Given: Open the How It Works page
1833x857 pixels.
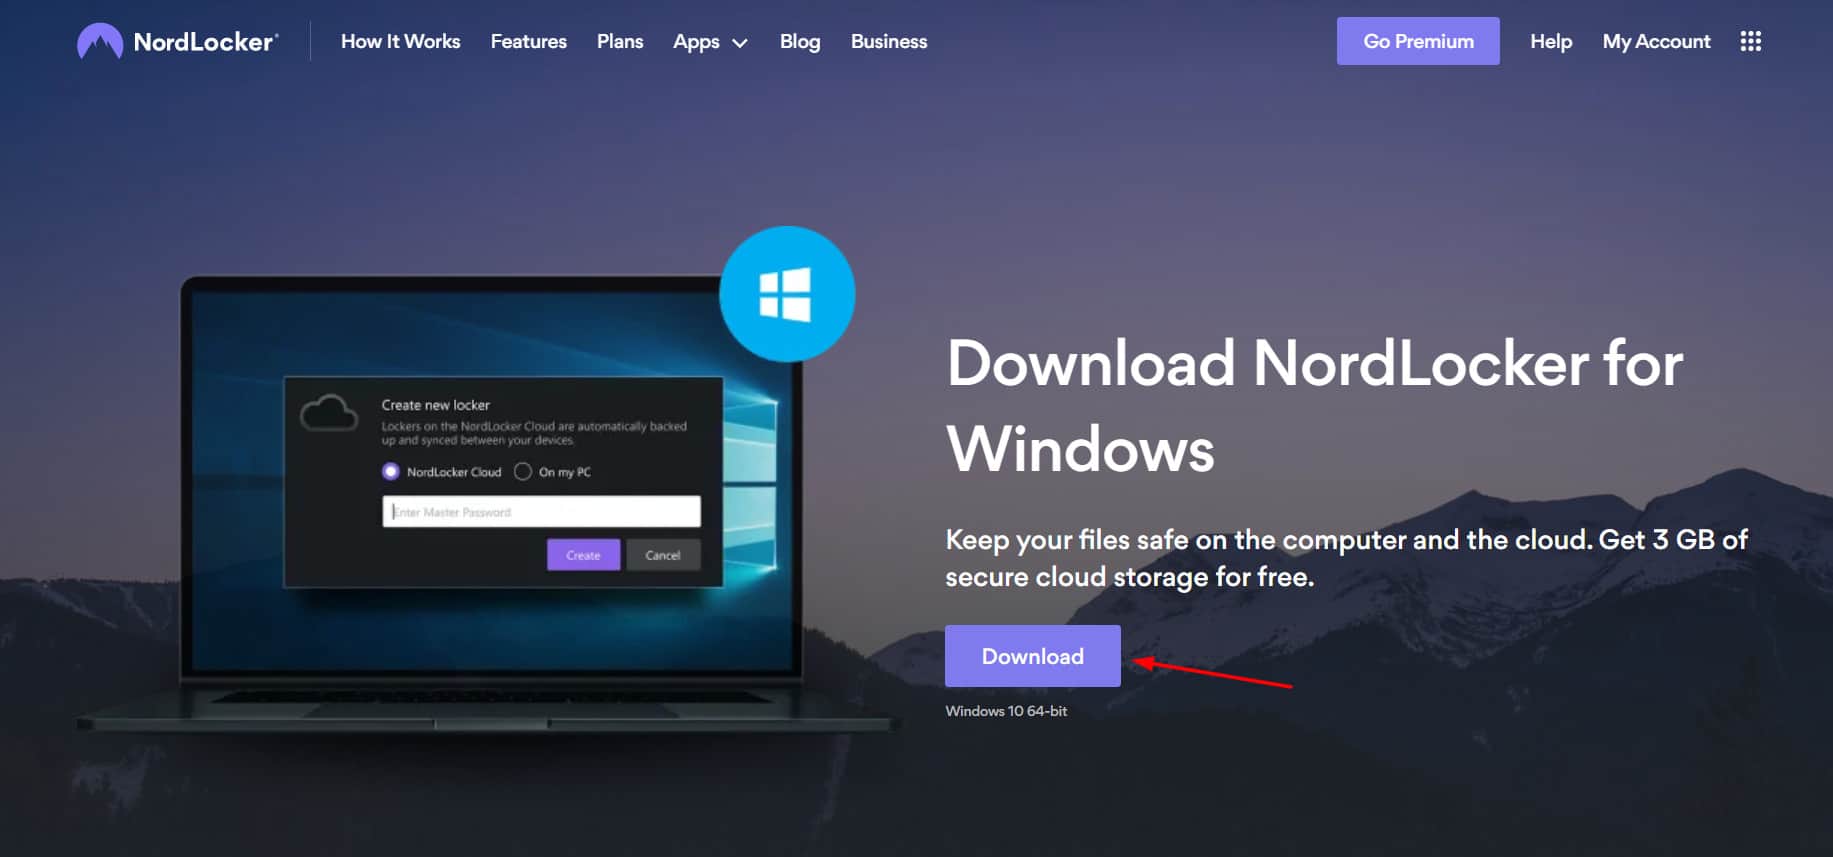Looking at the screenshot, I should pos(400,41).
